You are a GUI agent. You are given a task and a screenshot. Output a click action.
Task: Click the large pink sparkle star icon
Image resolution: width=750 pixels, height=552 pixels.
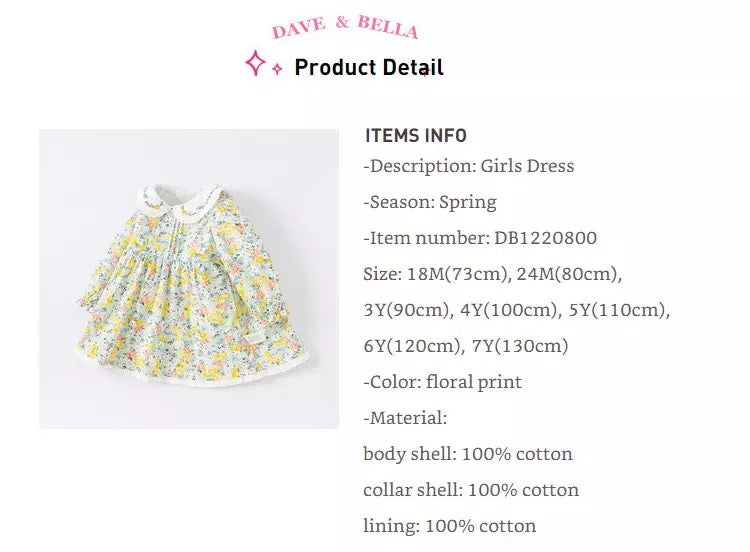[255, 64]
